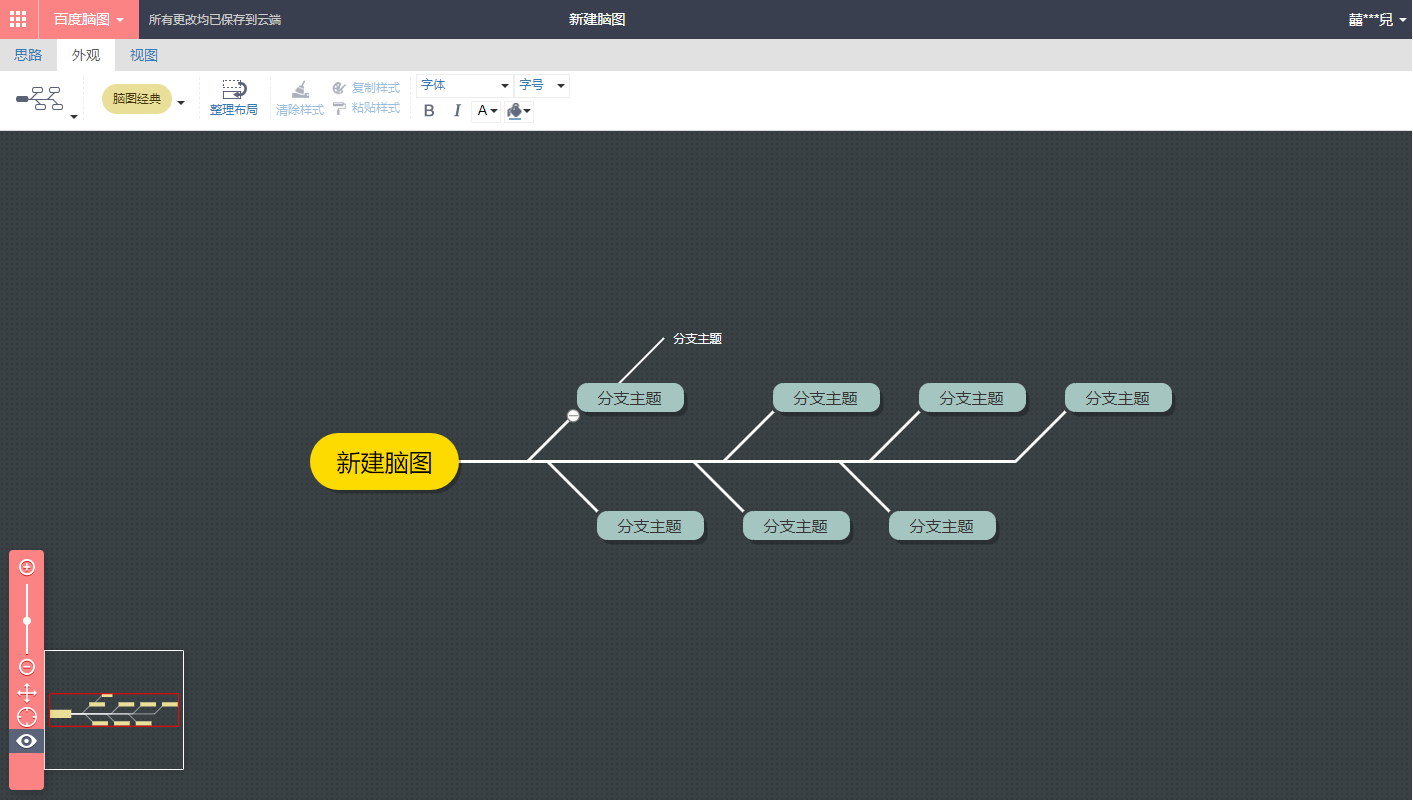Open the 字号 font size dropdown
This screenshot has width=1413, height=801.
coord(542,86)
